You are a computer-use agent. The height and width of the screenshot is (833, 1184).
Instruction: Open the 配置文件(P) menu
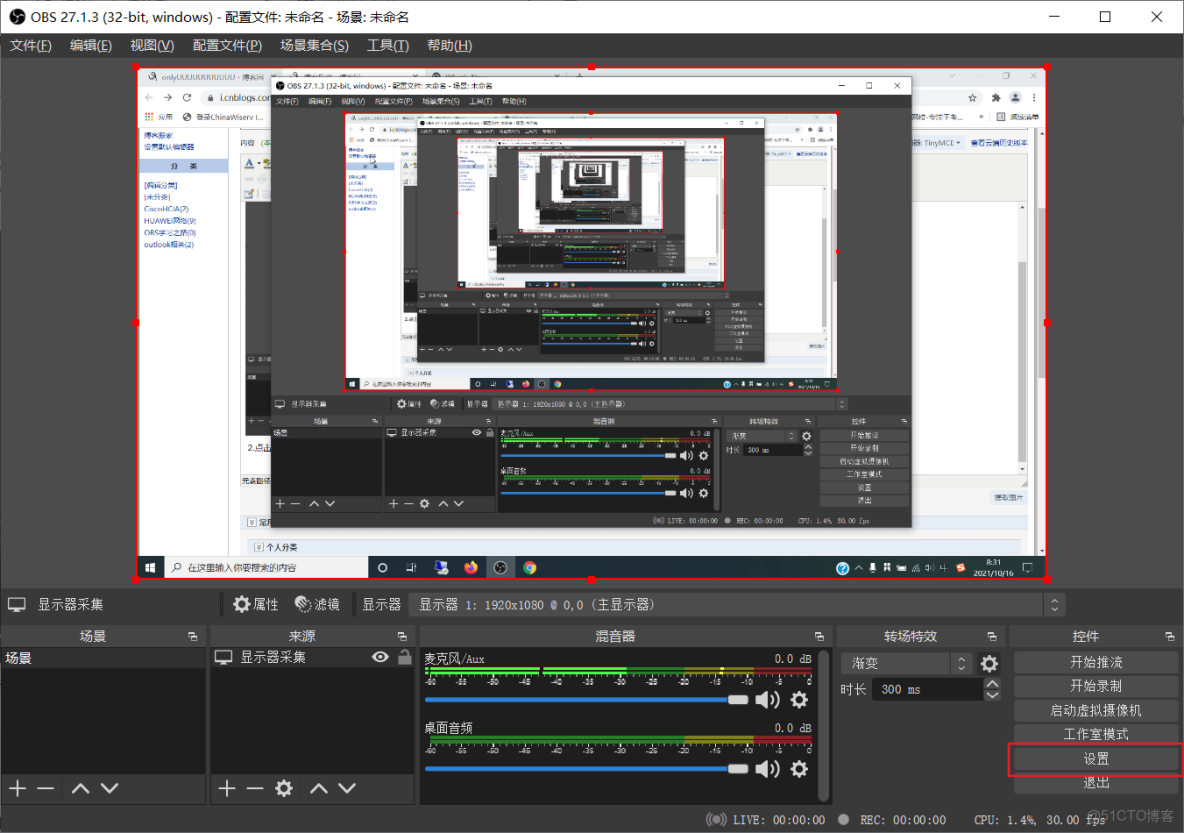[227, 45]
